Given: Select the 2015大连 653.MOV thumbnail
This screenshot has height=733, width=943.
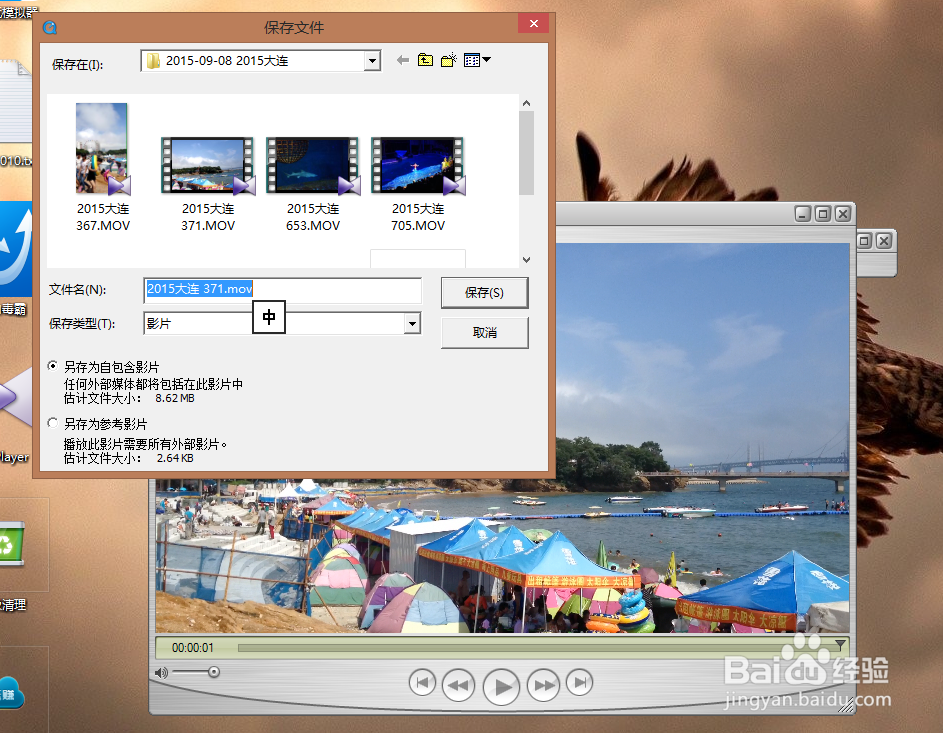Looking at the screenshot, I should pos(312,165).
